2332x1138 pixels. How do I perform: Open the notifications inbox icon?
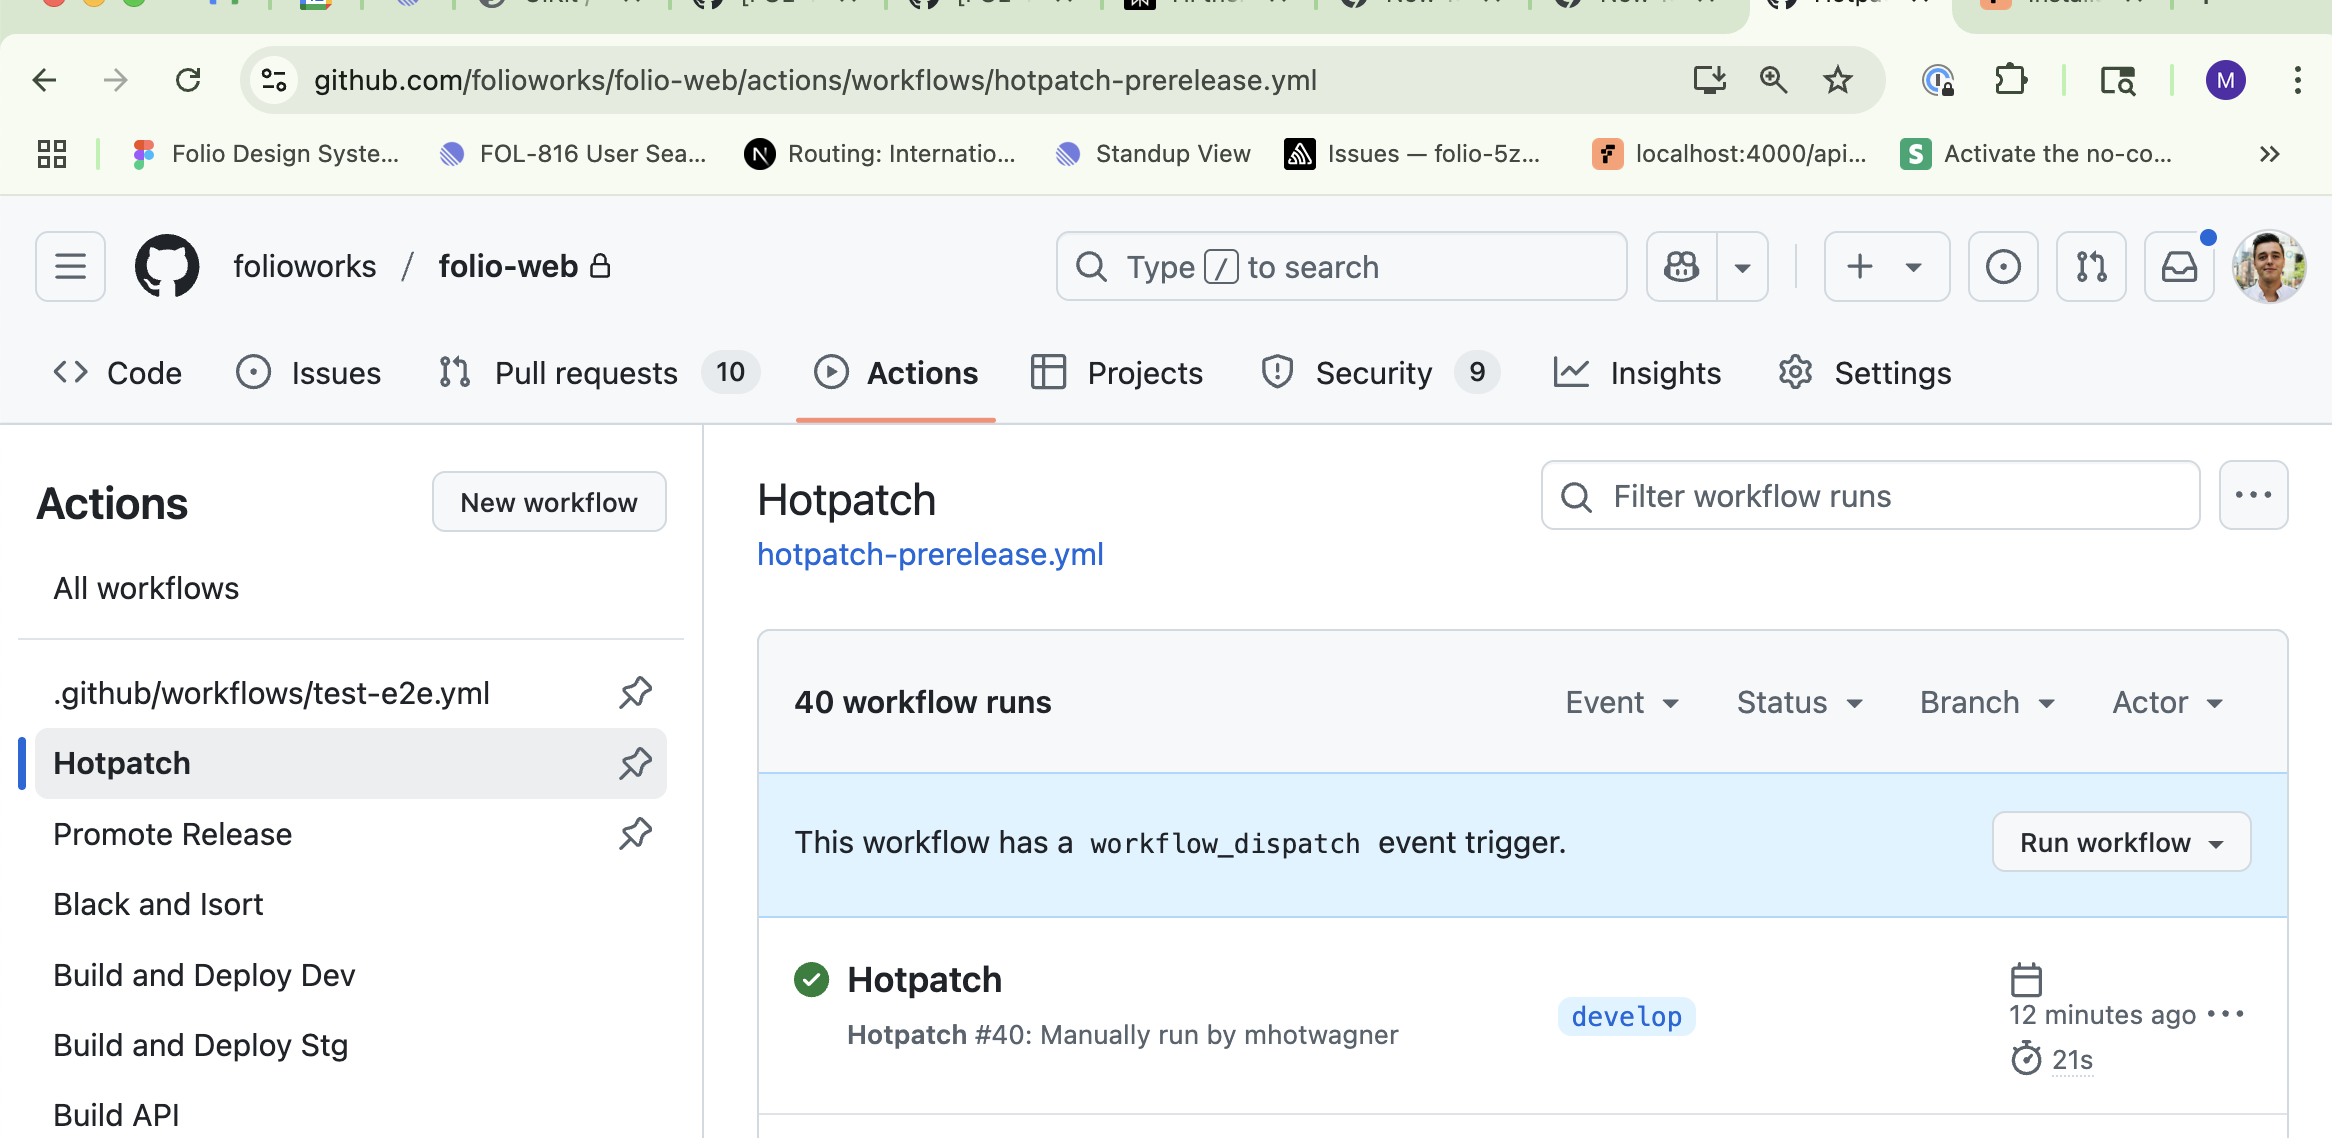(x=2179, y=266)
